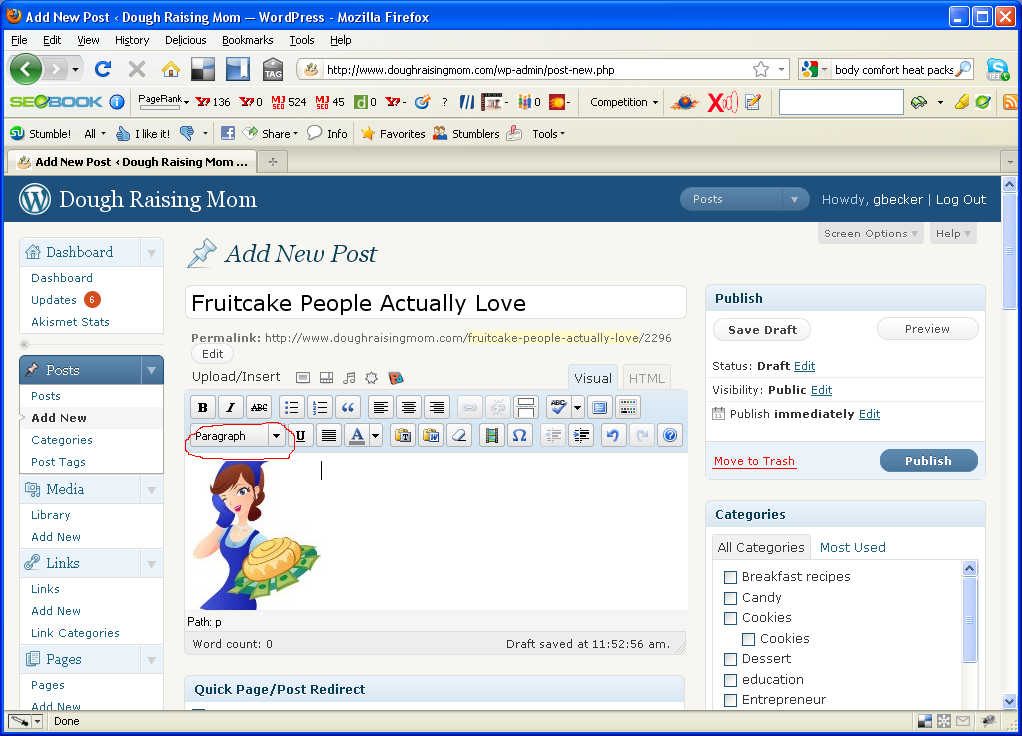Open the text color picker arrow
Viewport: 1022px width, 736px height.
[375, 435]
